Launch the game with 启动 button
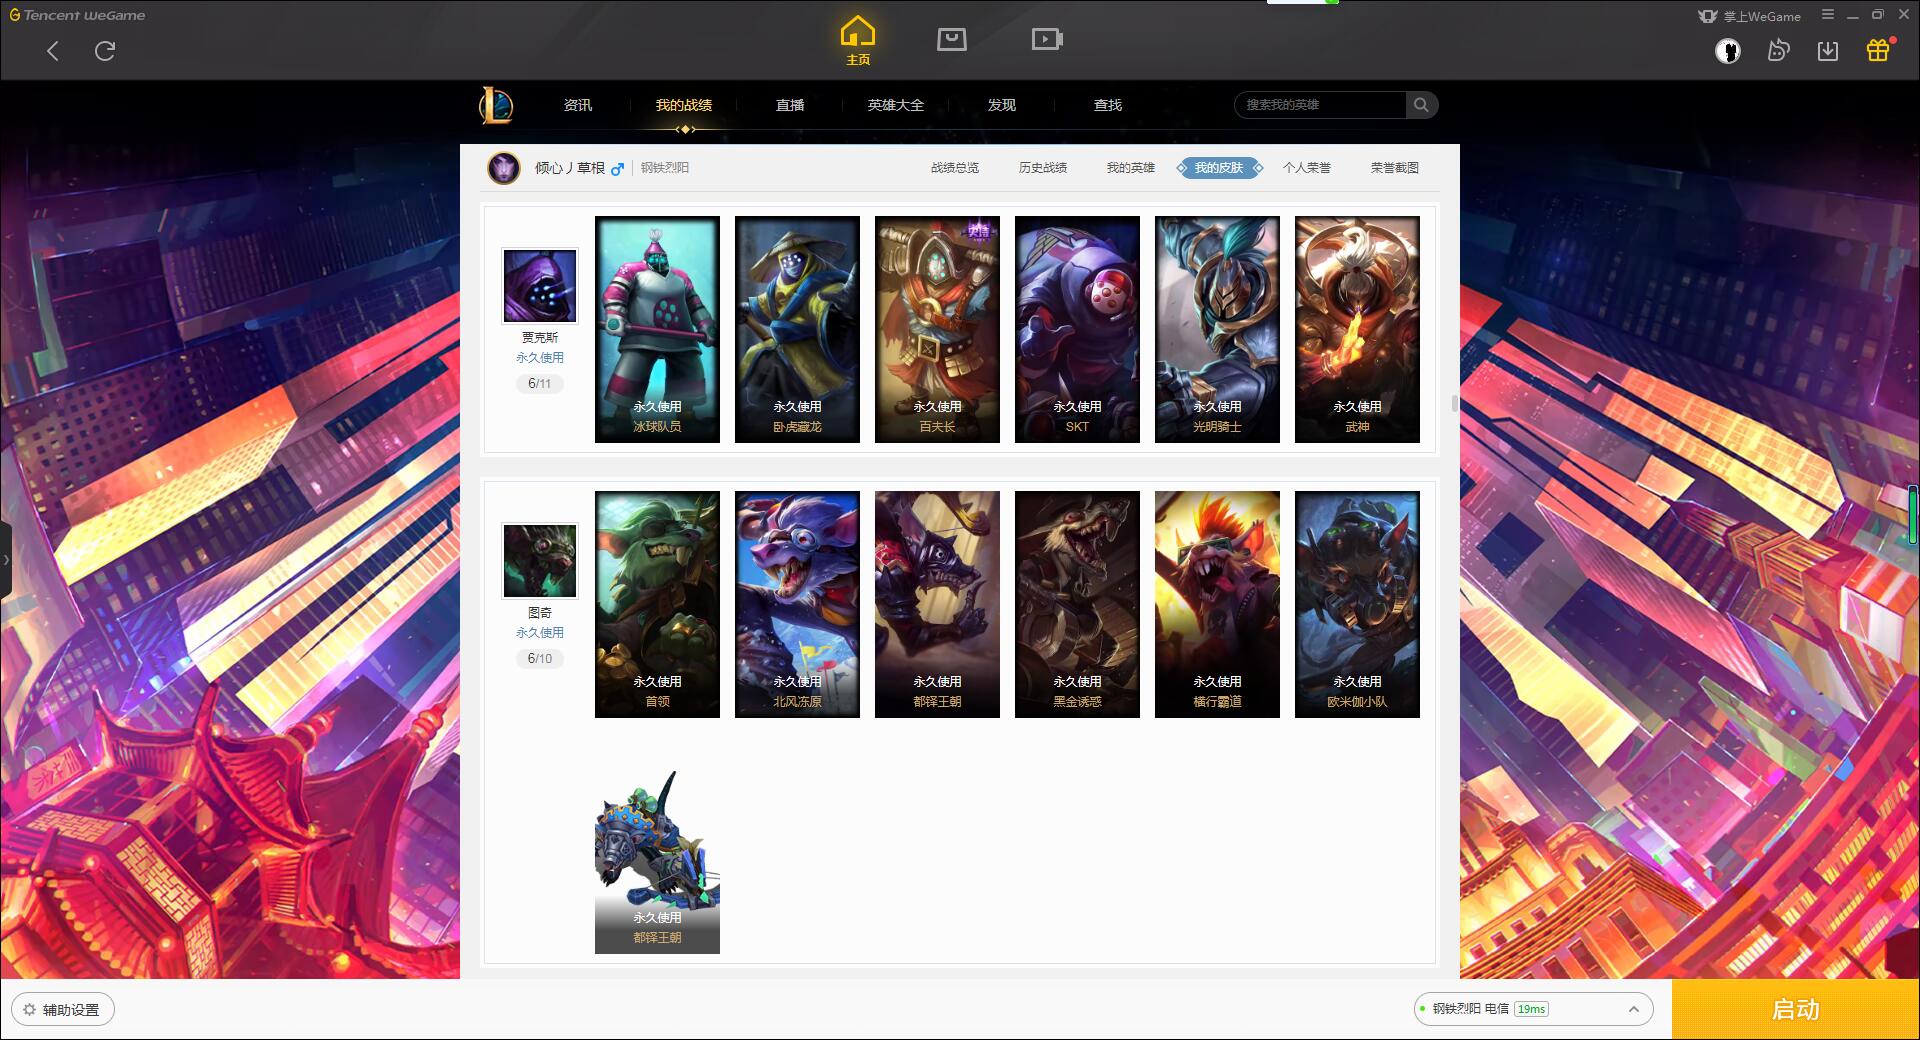The height and width of the screenshot is (1040, 1920). tap(1796, 1009)
